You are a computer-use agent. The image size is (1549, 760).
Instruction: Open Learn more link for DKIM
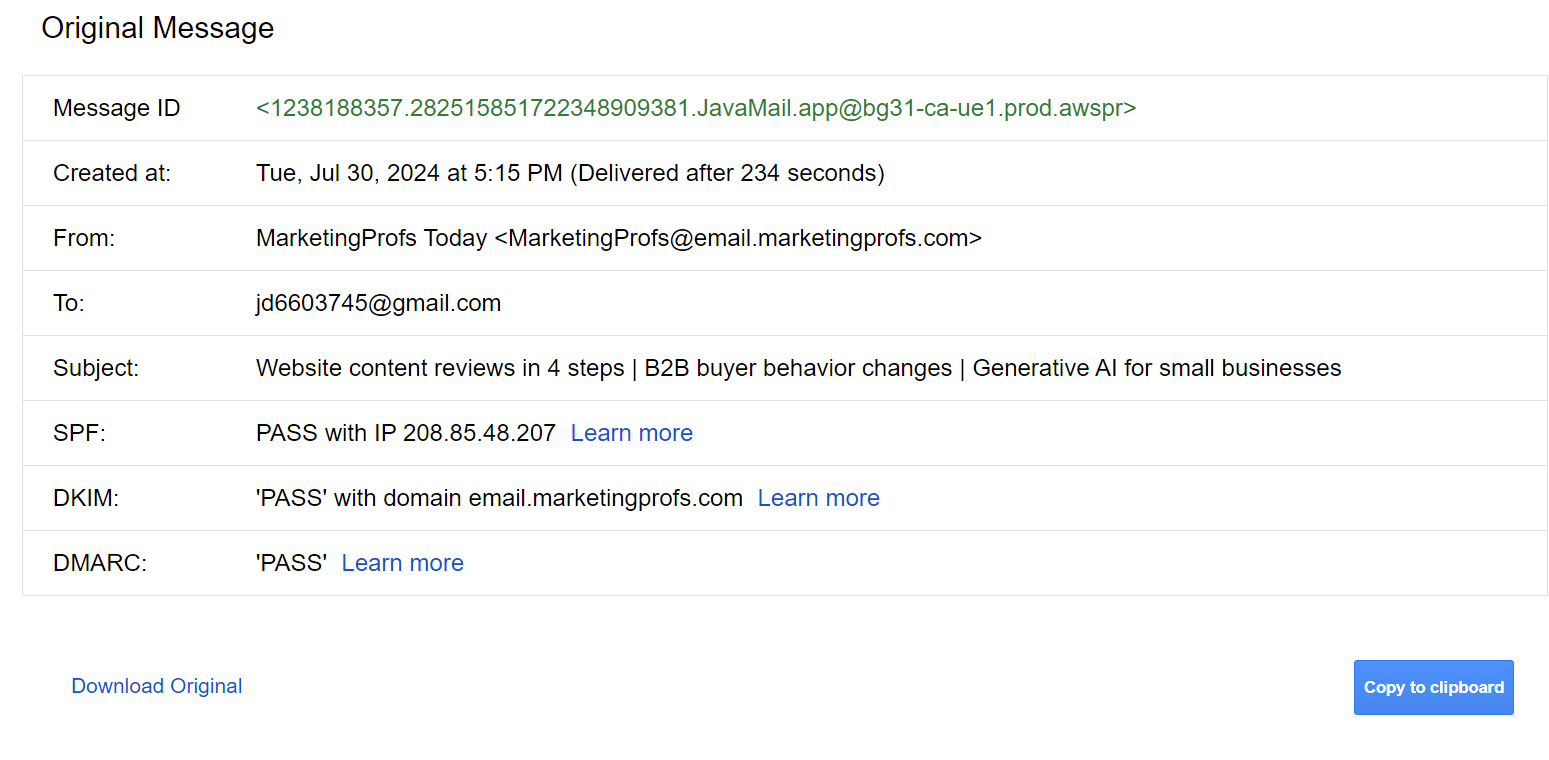pos(818,498)
